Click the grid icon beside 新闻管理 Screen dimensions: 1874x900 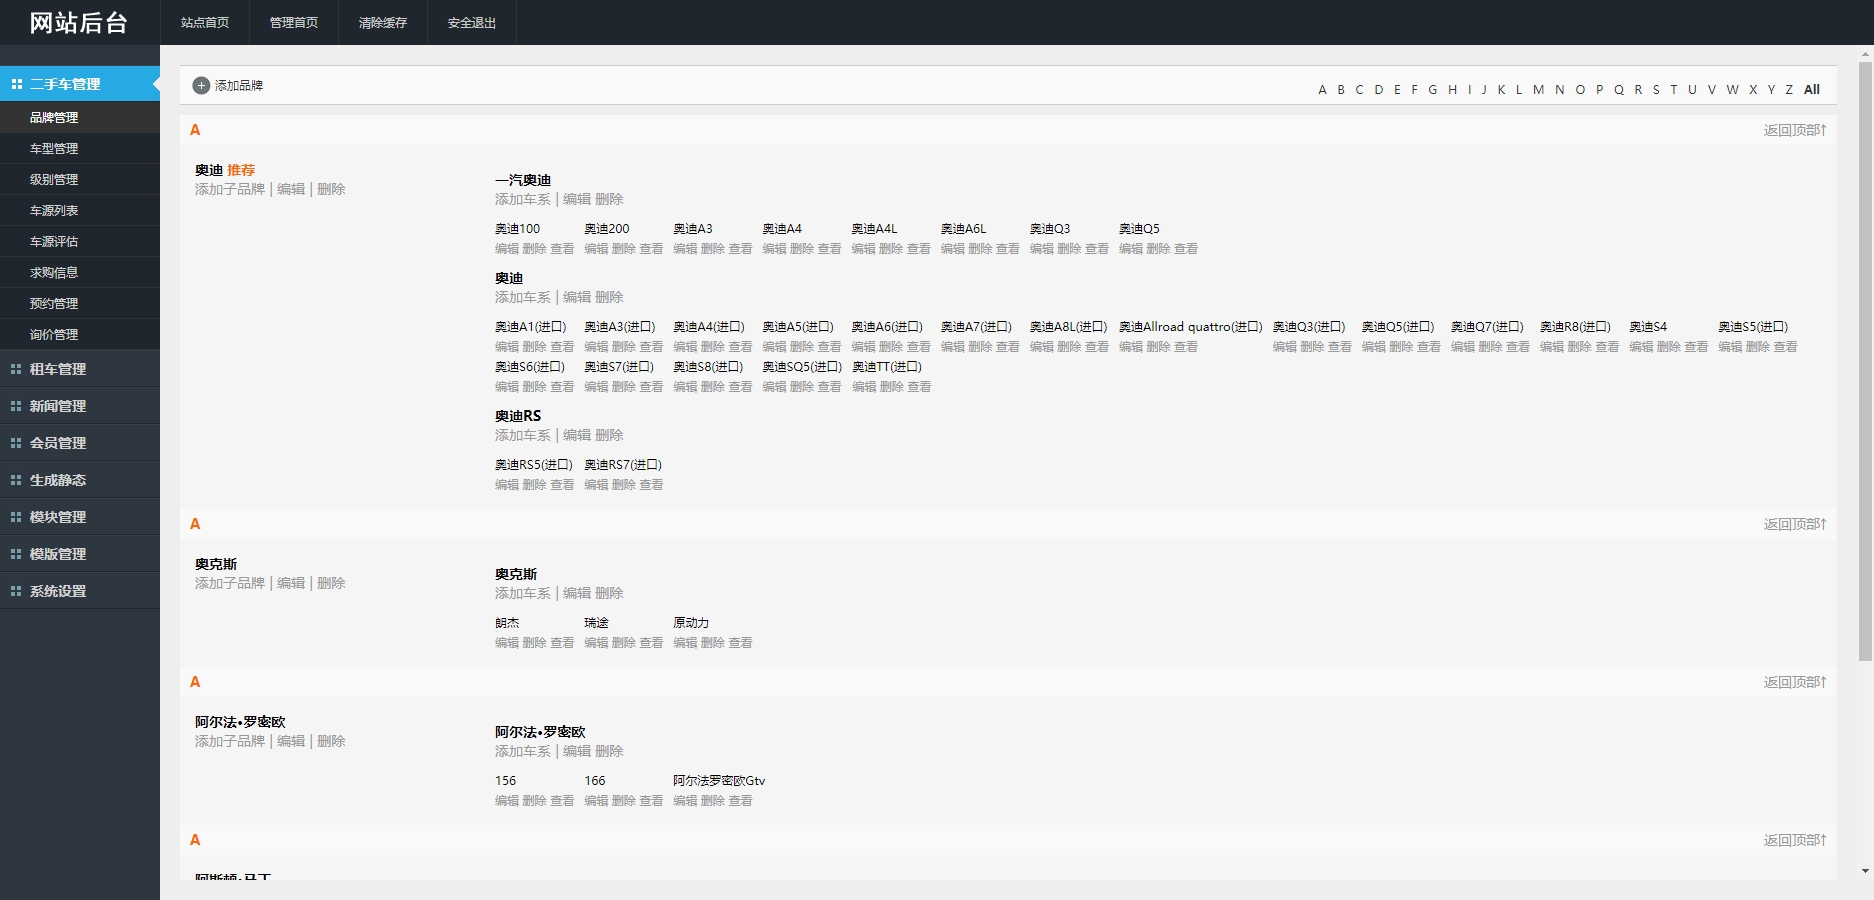tap(16, 406)
